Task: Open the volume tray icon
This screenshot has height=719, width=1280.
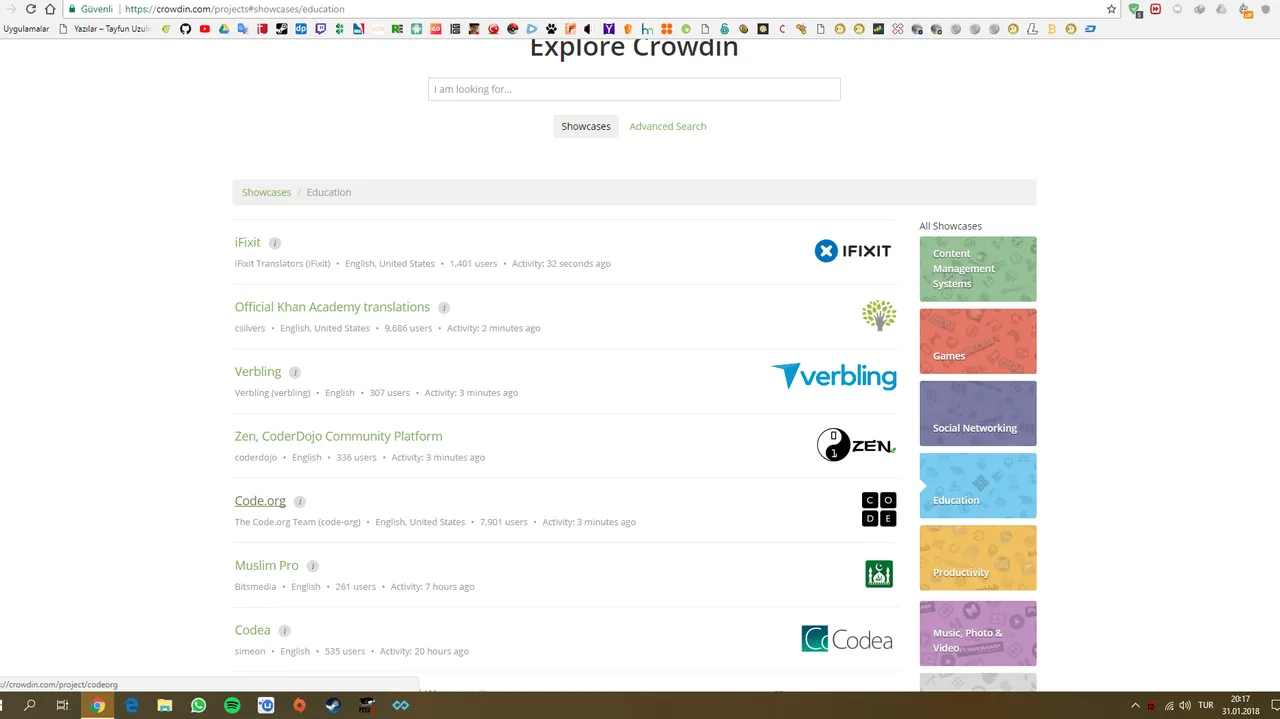Action: 1184,705
